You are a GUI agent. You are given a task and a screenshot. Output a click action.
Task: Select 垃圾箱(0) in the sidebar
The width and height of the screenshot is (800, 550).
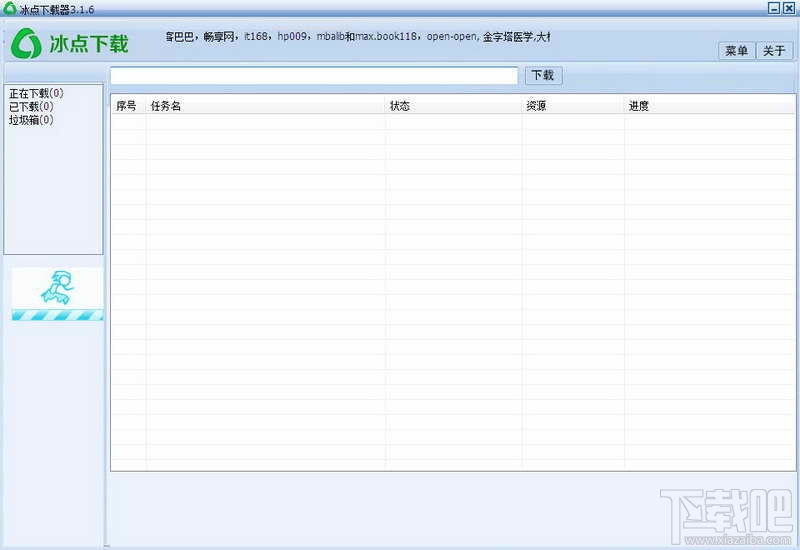pos(31,120)
